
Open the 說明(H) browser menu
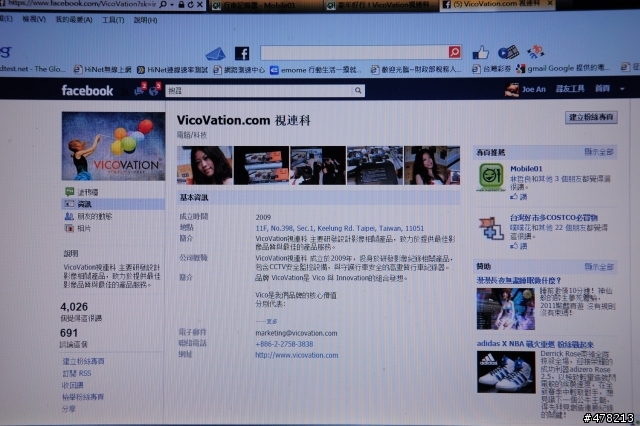145,20
